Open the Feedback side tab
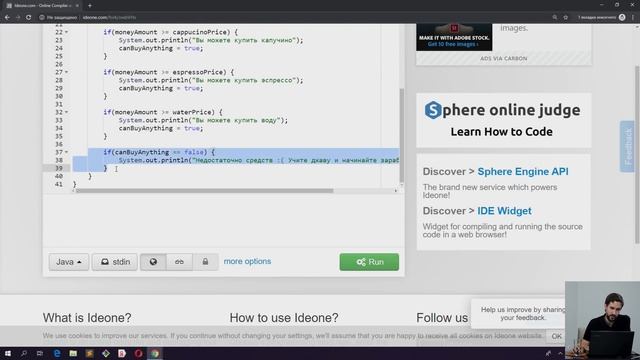 pos(627,146)
